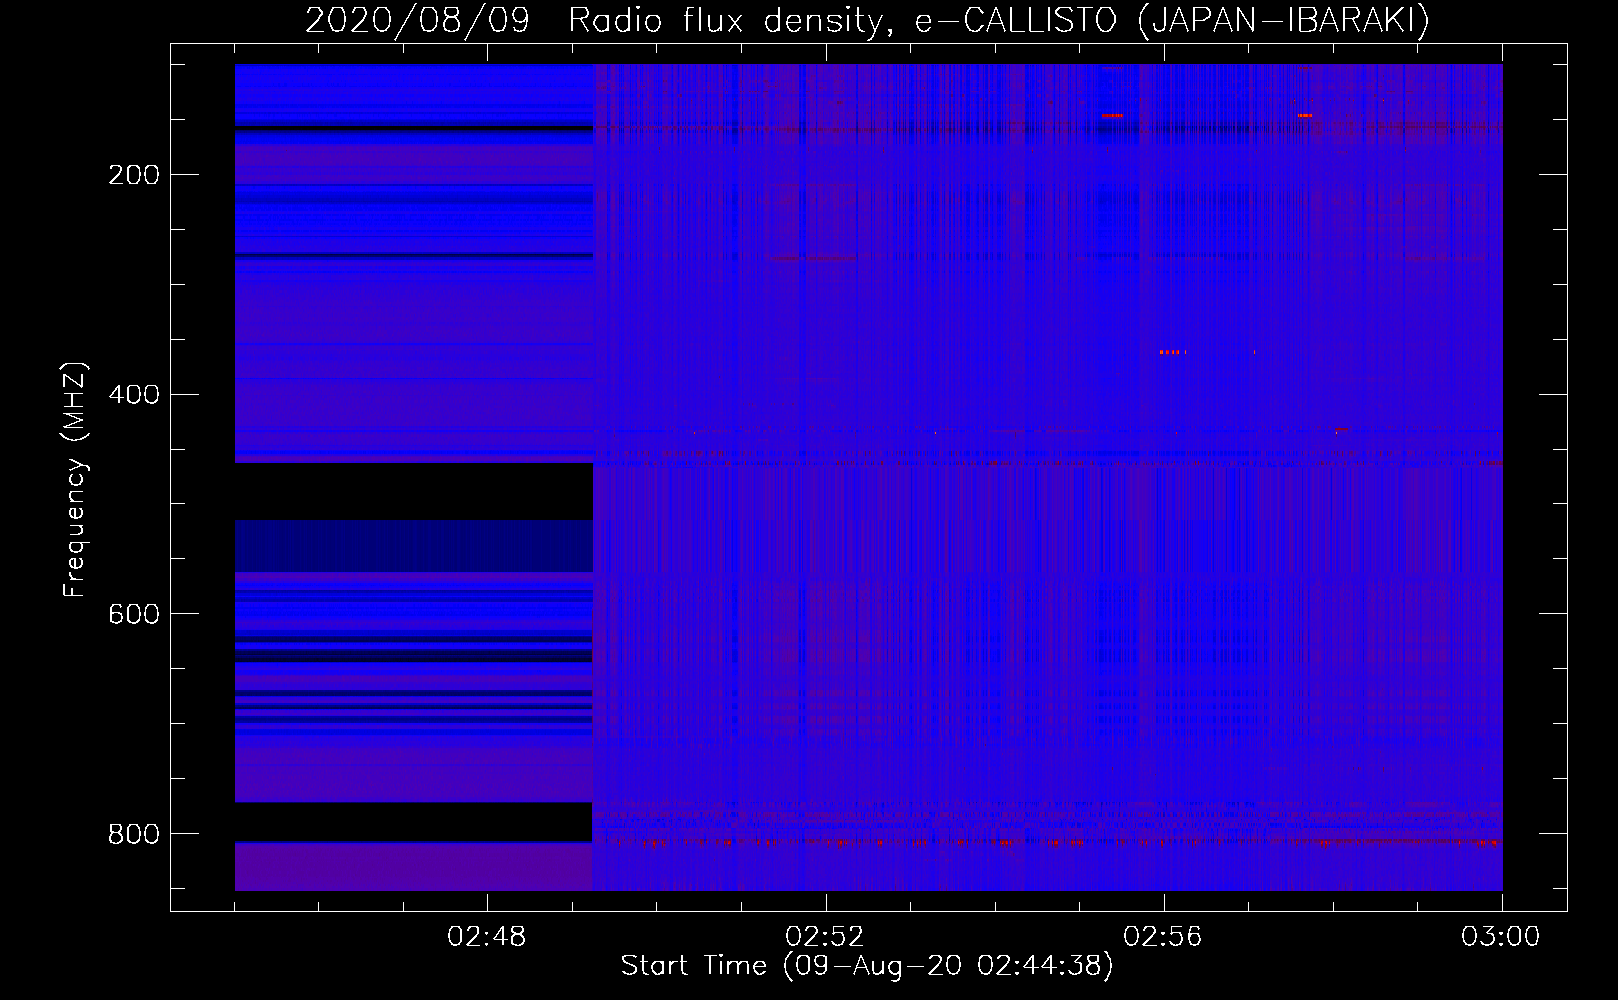Viewport: 1618px width, 1000px height.
Task: Click the 400 frequency tick label
Action: tap(134, 395)
